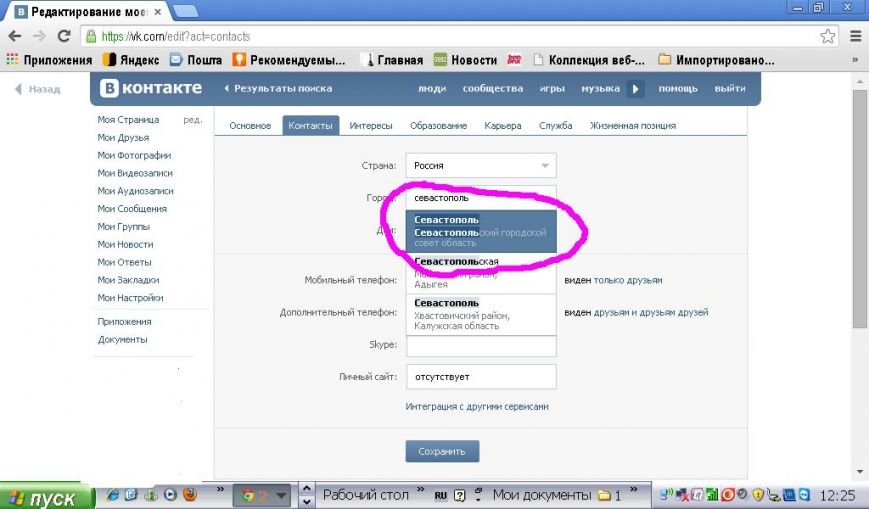Click ред. next to Моя Страница
This screenshot has width=869, height=509.
point(192,120)
